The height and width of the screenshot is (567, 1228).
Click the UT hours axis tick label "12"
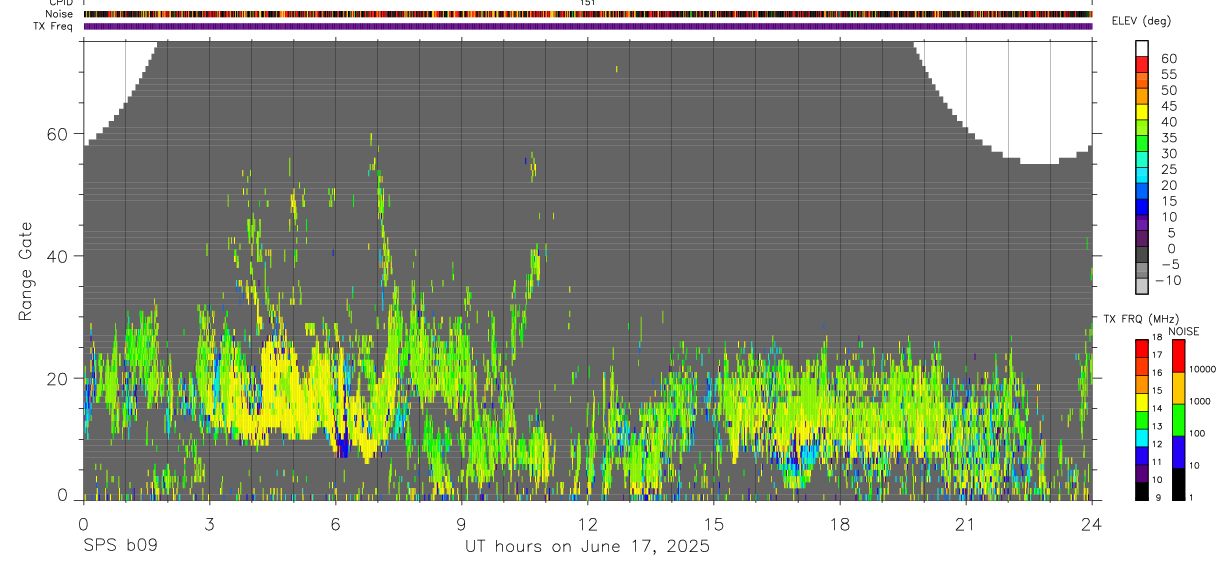point(588,524)
